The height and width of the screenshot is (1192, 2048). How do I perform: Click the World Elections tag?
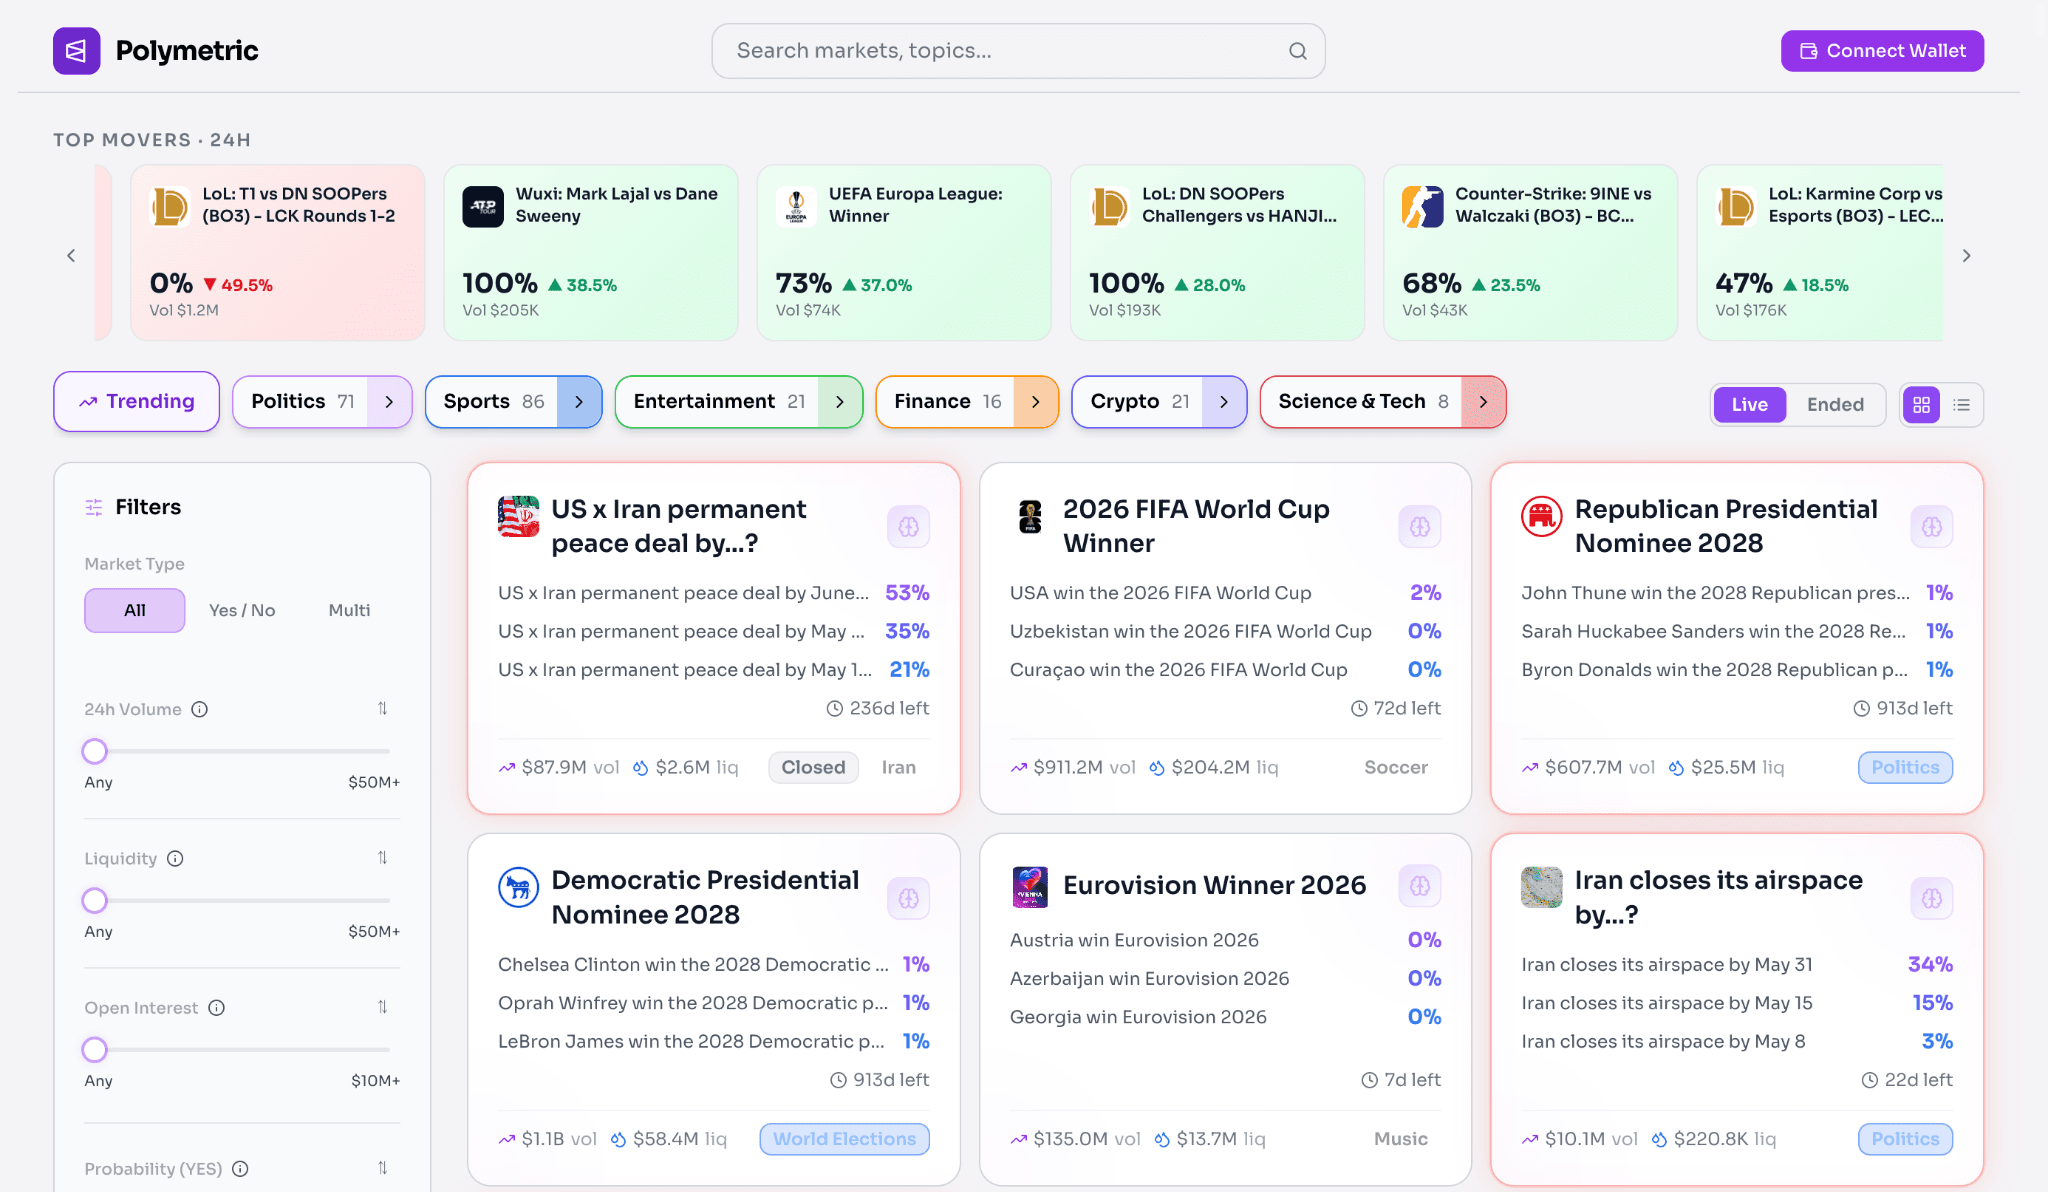(844, 1139)
